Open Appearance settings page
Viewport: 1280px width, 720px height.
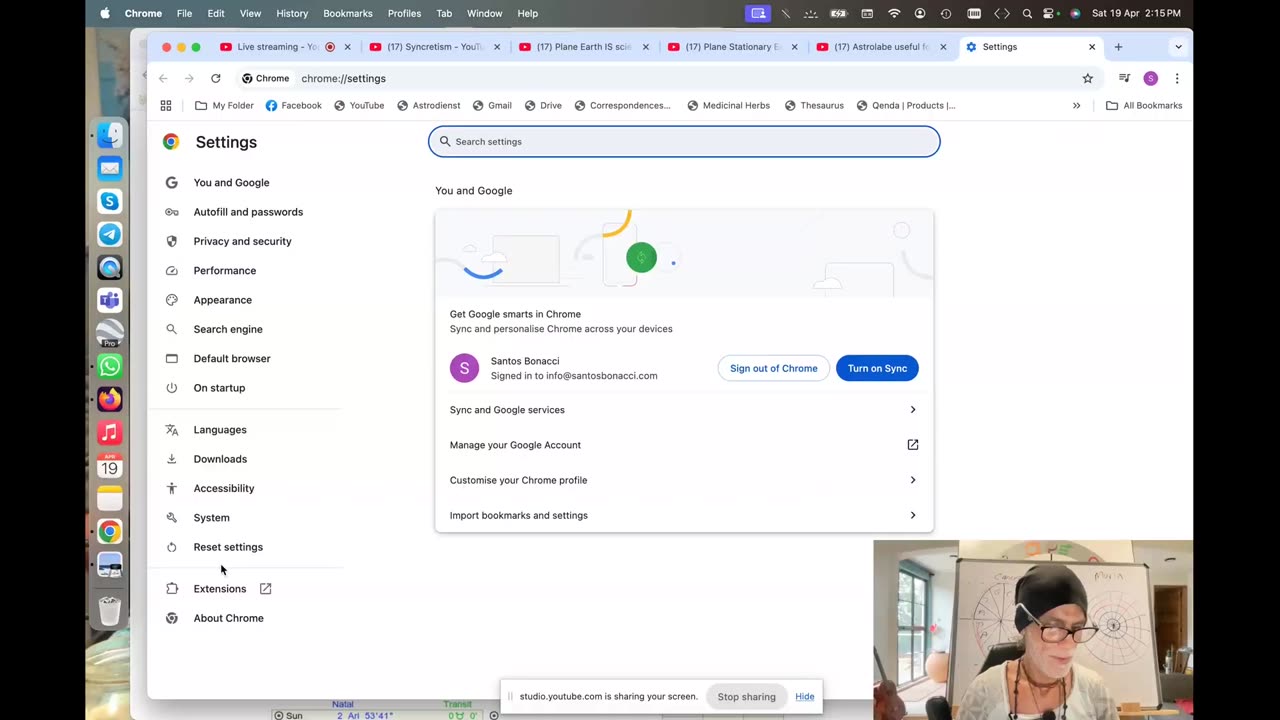(222, 300)
